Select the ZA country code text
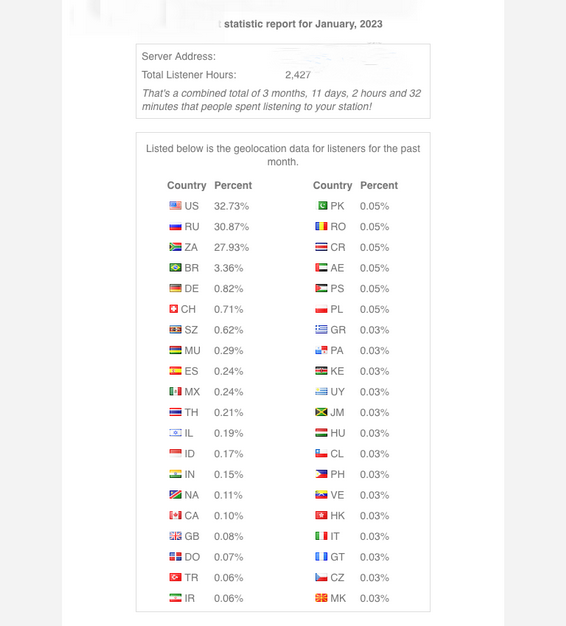Image resolution: width=566 pixels, height=626 pixels. tap(191, 248)
